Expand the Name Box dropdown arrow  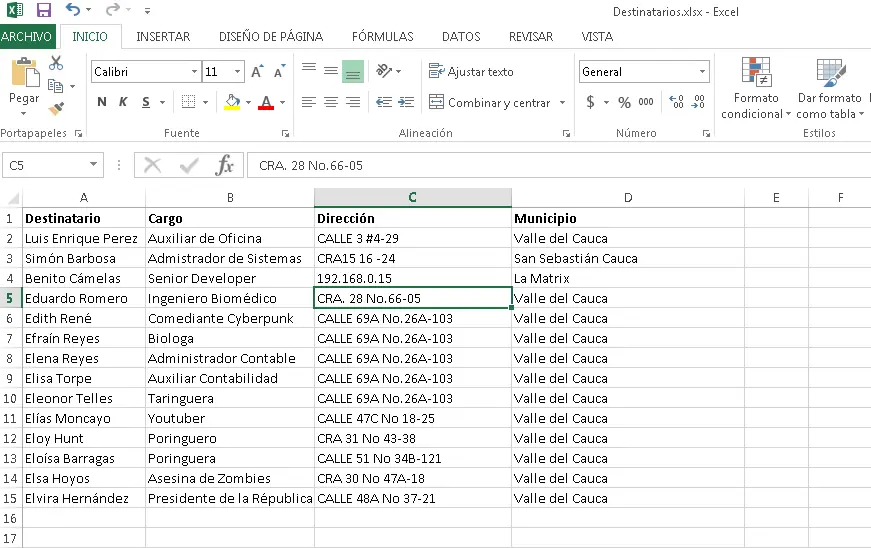(x=93, y=164)
